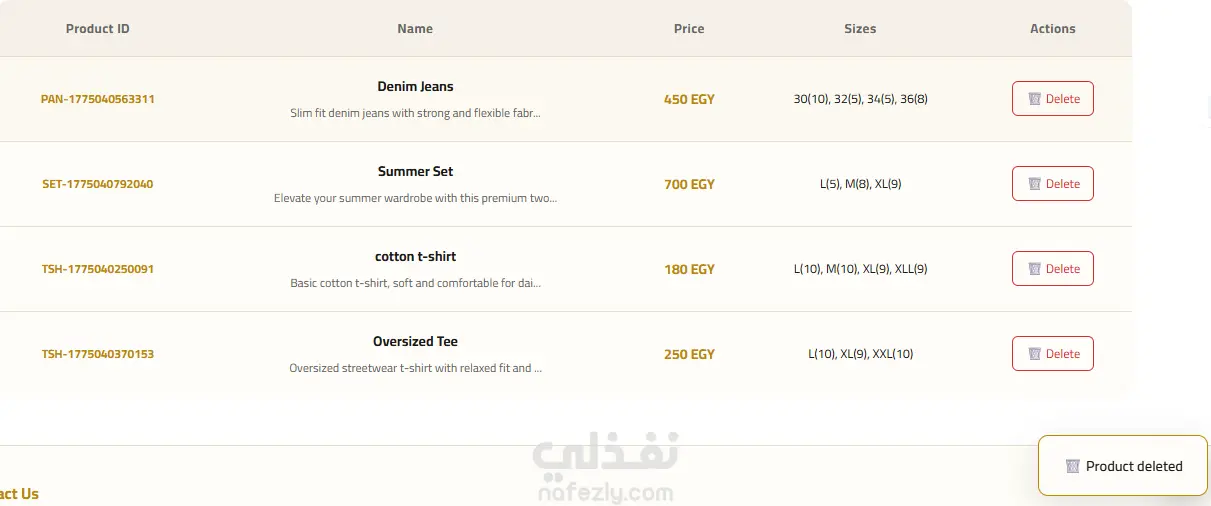
Task: Click trash icon in cotton t-shirt row
Action: click(1035, 269)
